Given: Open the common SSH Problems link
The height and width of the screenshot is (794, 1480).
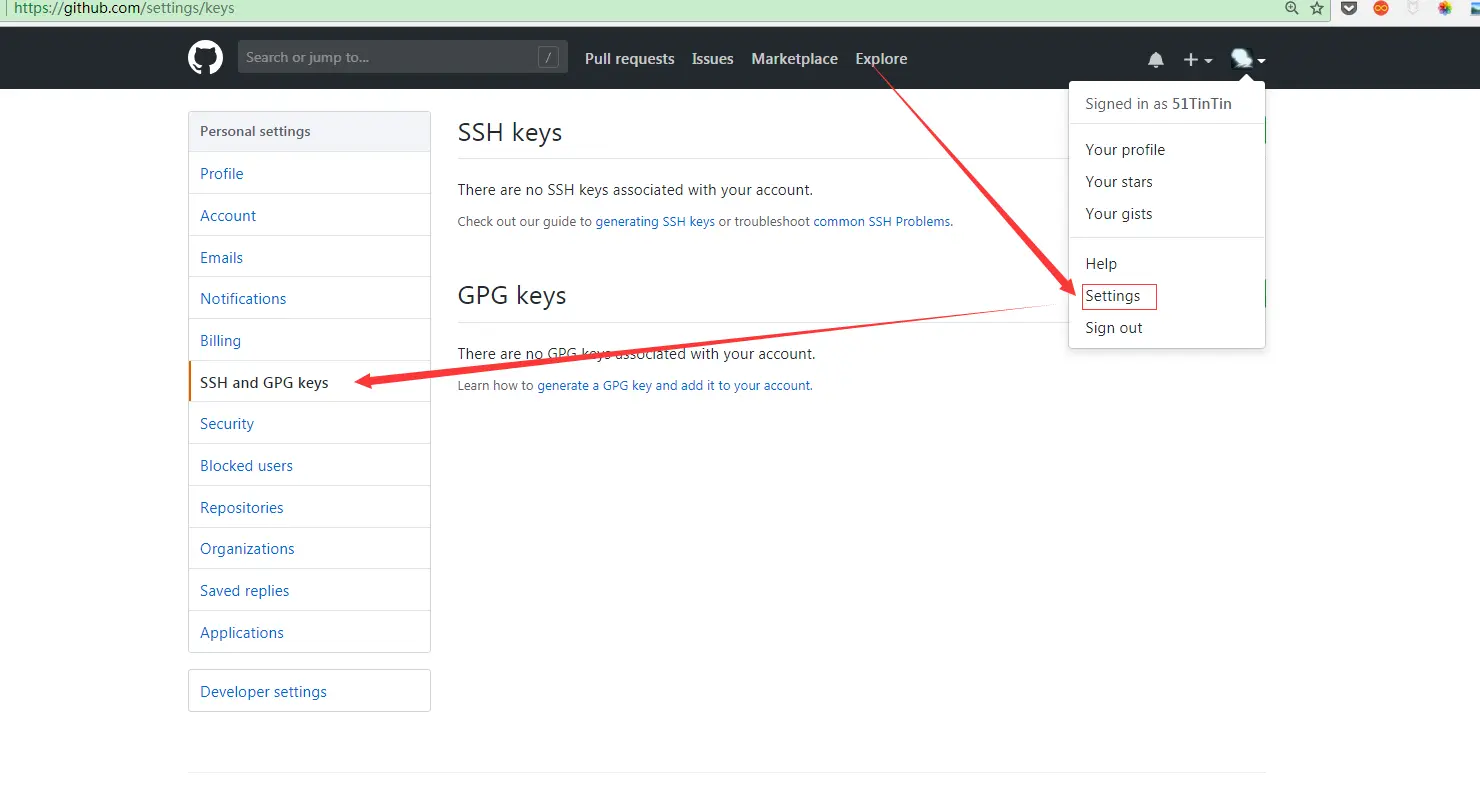Looking at the screenshot, I should coord(881,222).
